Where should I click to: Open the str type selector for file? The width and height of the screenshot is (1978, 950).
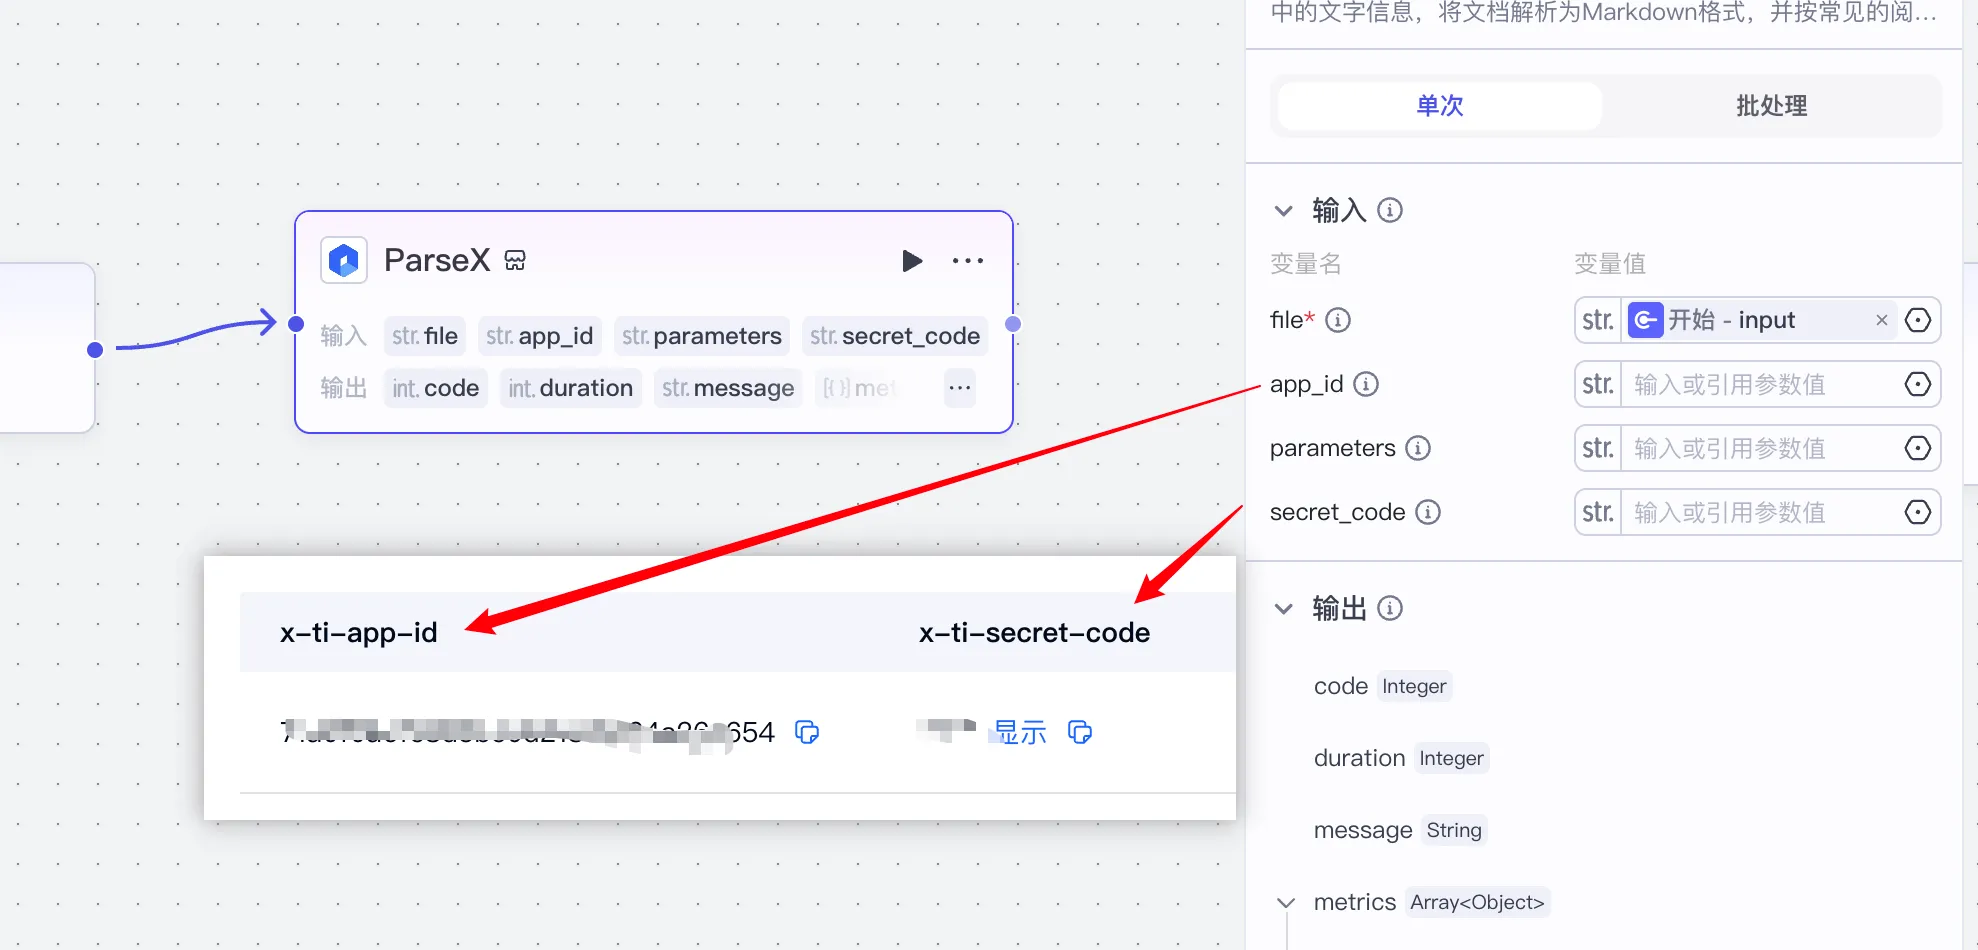coord(1598,320)
